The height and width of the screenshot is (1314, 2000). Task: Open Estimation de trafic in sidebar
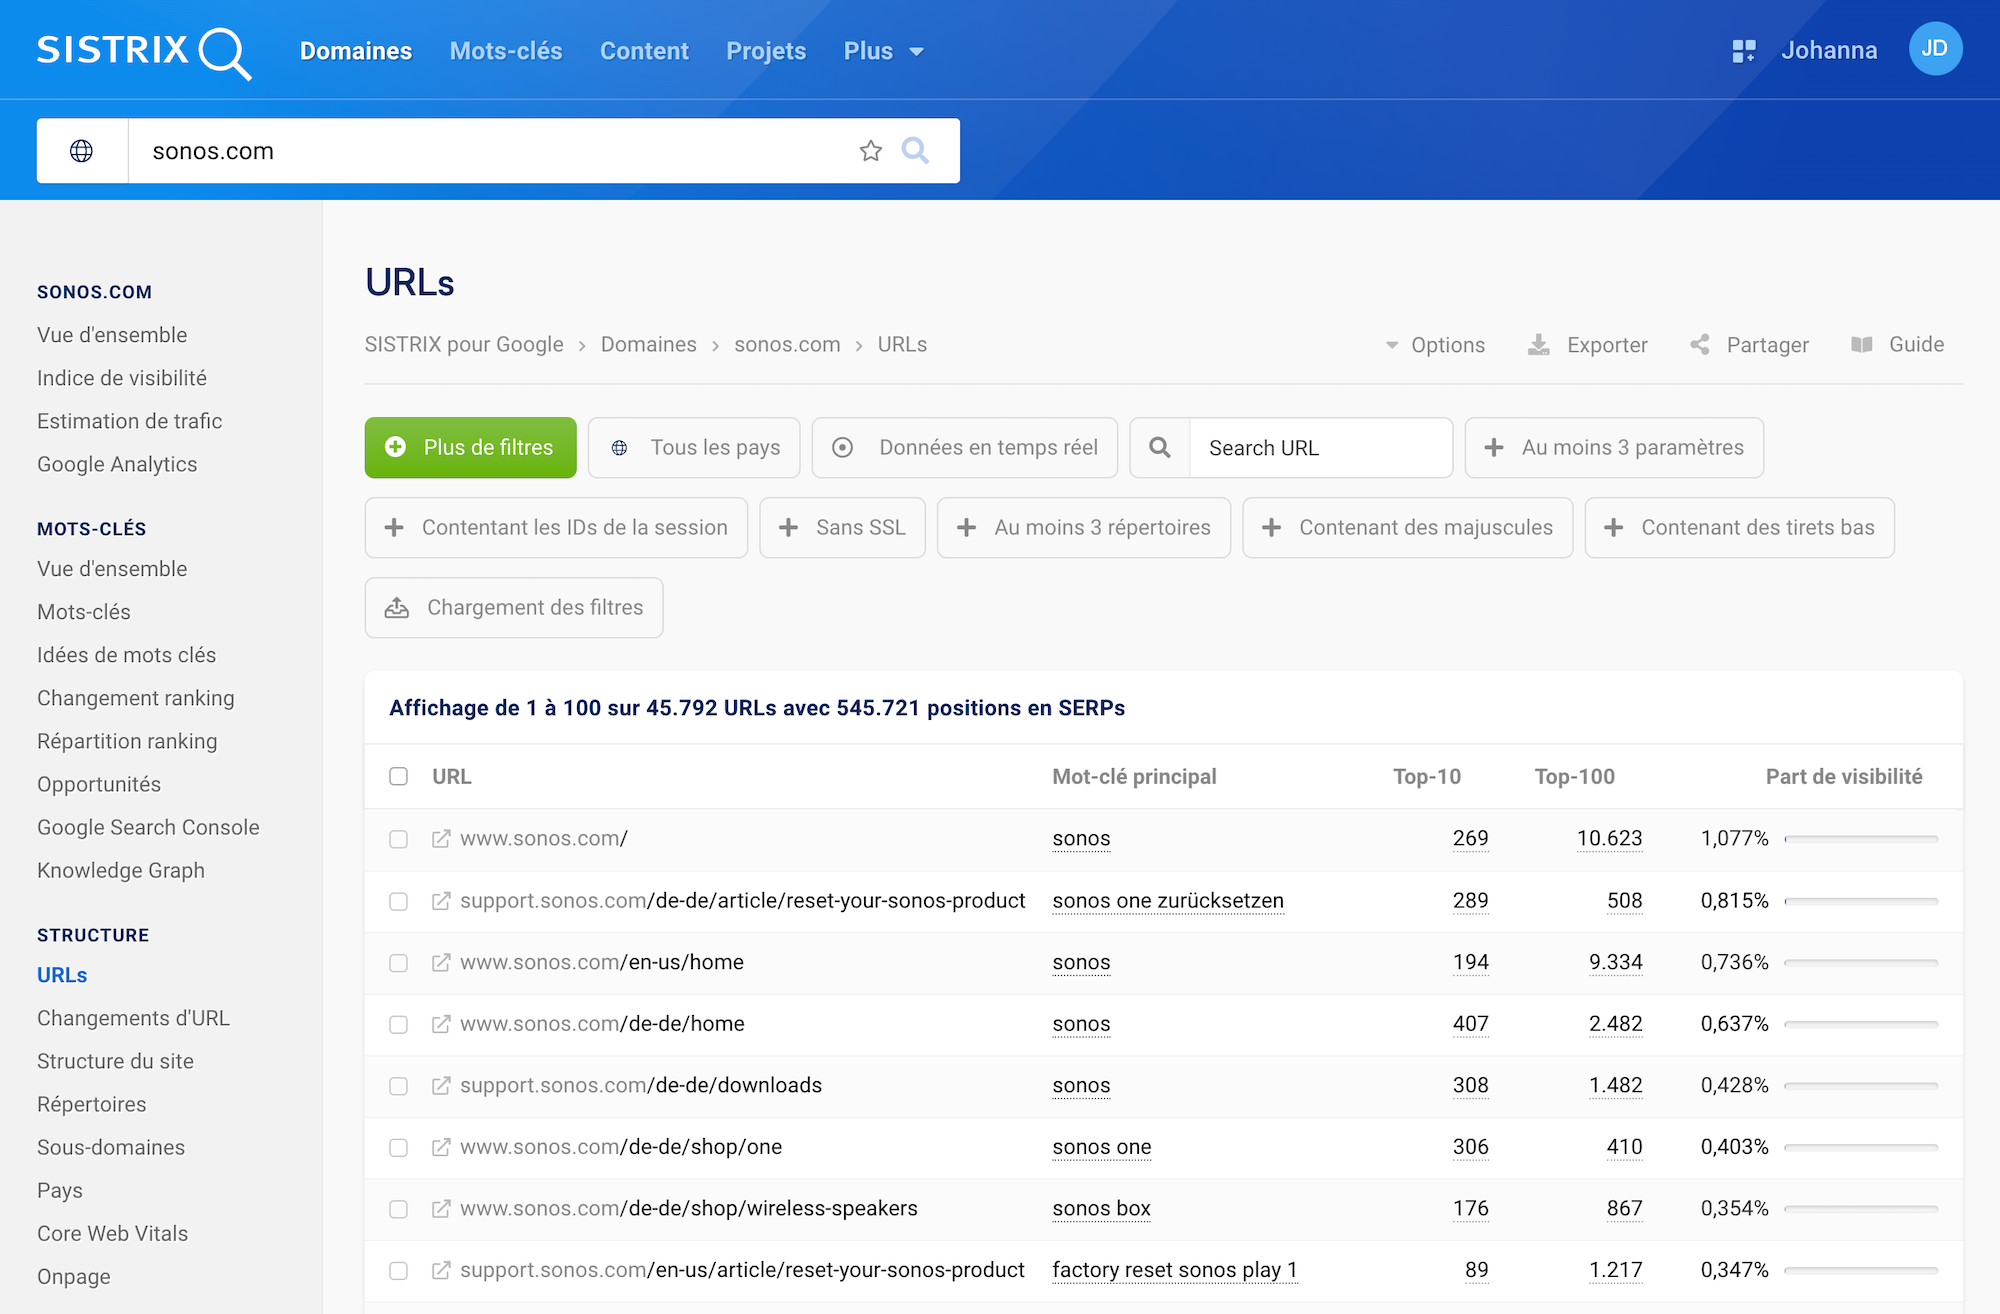click(x=130, y=421)
